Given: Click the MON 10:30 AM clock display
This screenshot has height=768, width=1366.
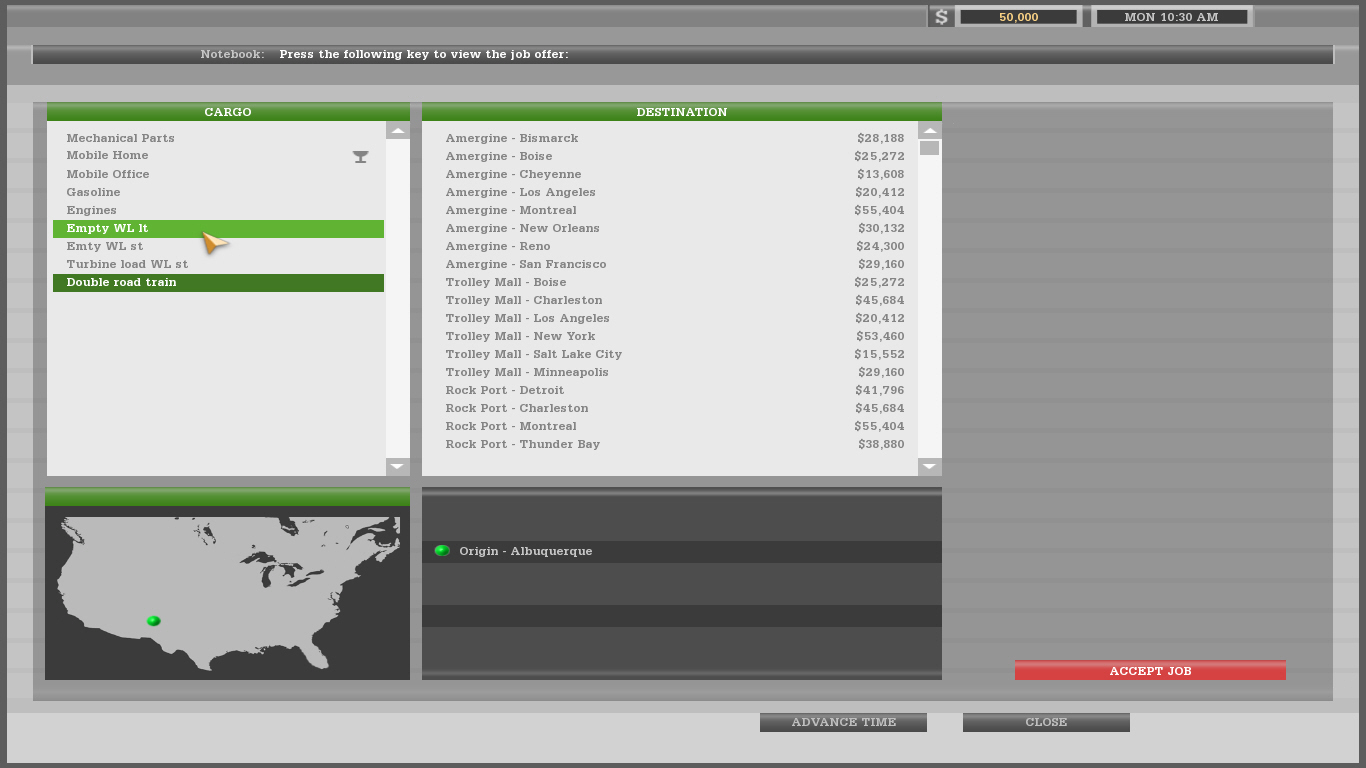Looking at the screenshot, I should (x=1171, y=17).
